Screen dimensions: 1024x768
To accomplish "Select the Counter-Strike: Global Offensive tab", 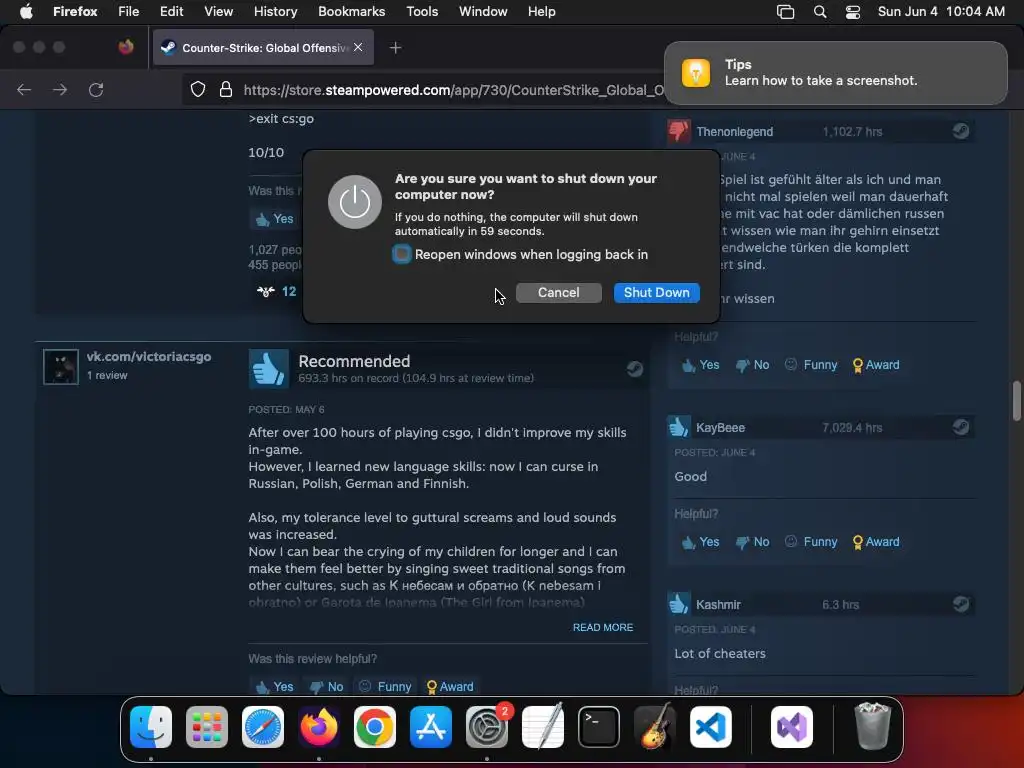I will 263,48.
